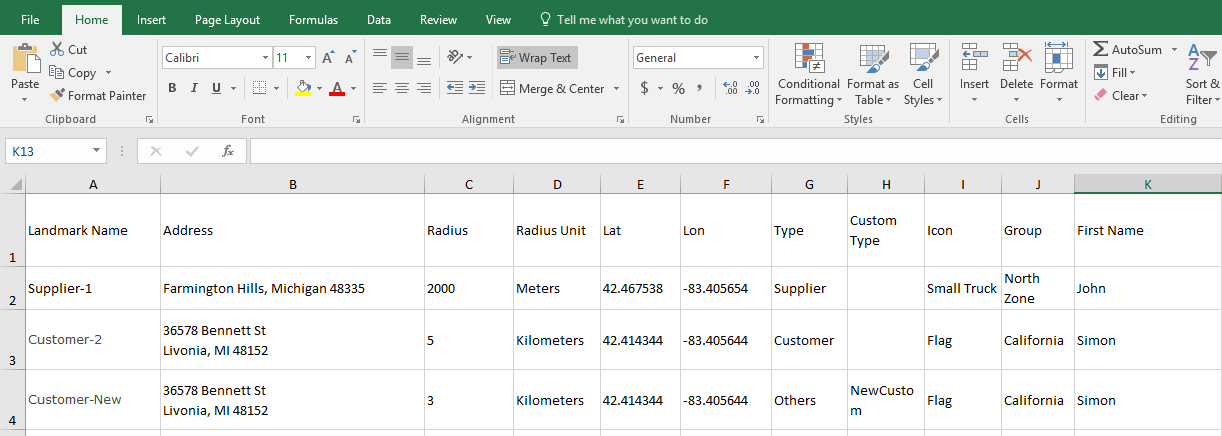
Task: Align text right
Action: pos(424,88)
